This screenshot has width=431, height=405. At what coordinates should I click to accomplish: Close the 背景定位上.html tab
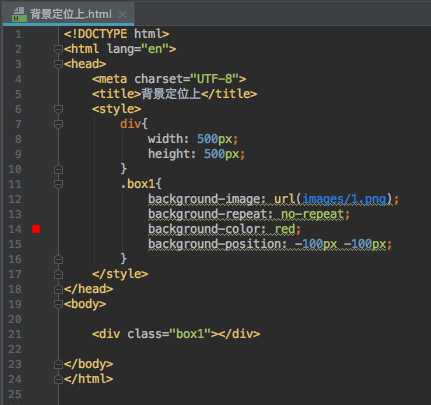pyautogui.click(x=123, y=14)
